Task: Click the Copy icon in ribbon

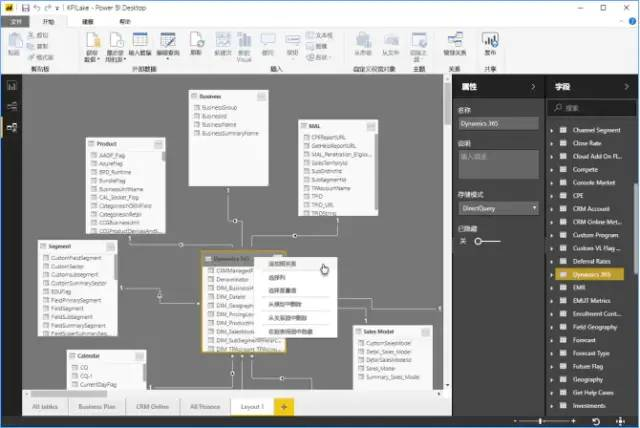Action: tap(31, 46)
